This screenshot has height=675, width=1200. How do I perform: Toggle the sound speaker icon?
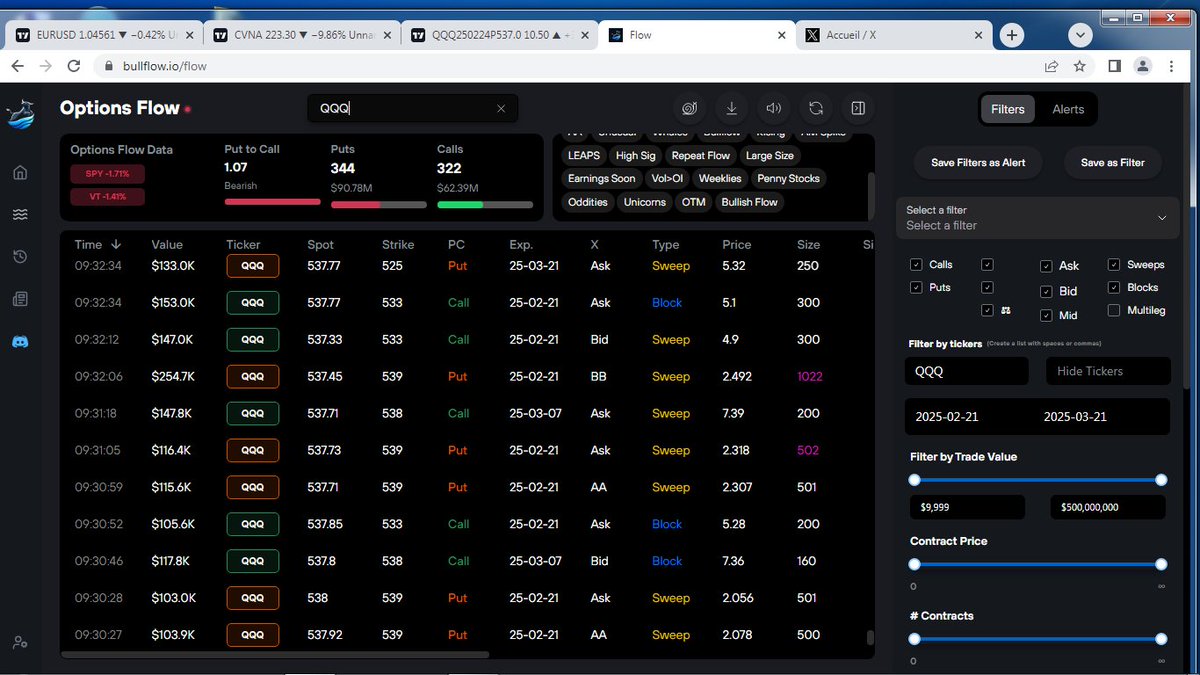[x=774, y=108]
